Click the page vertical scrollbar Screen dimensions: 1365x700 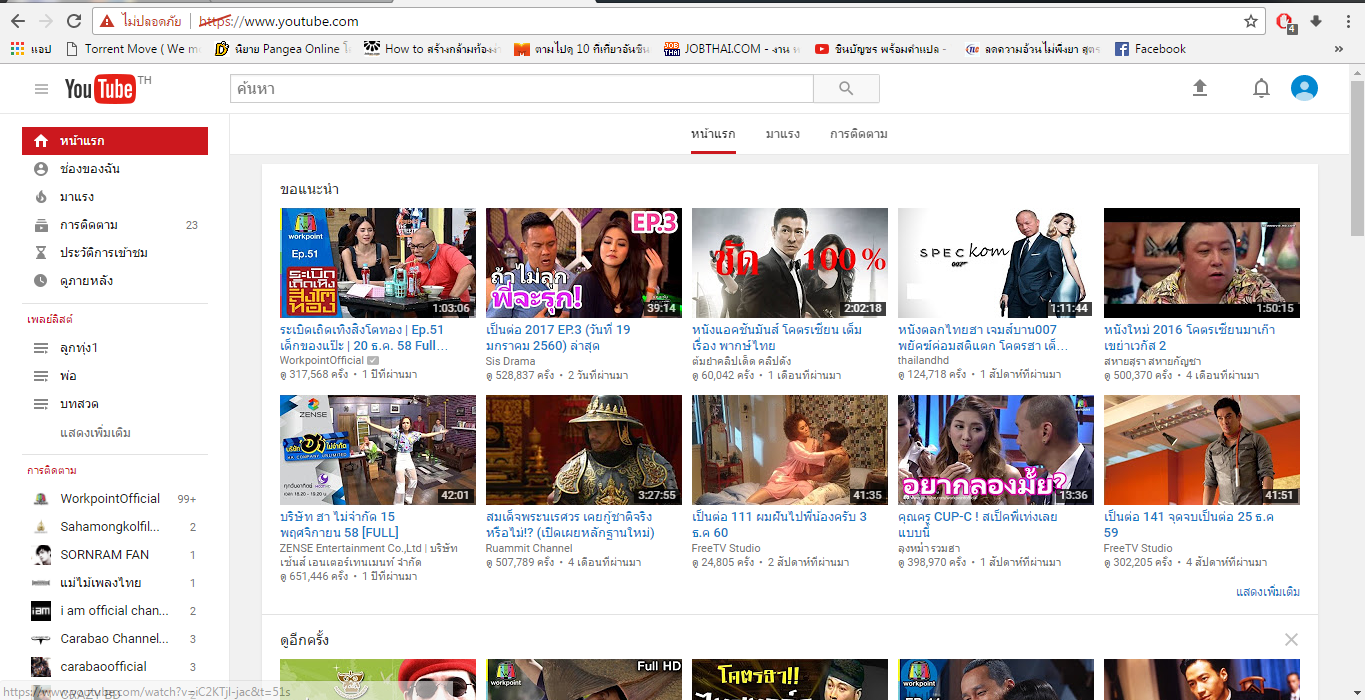tap(1357, 300)
